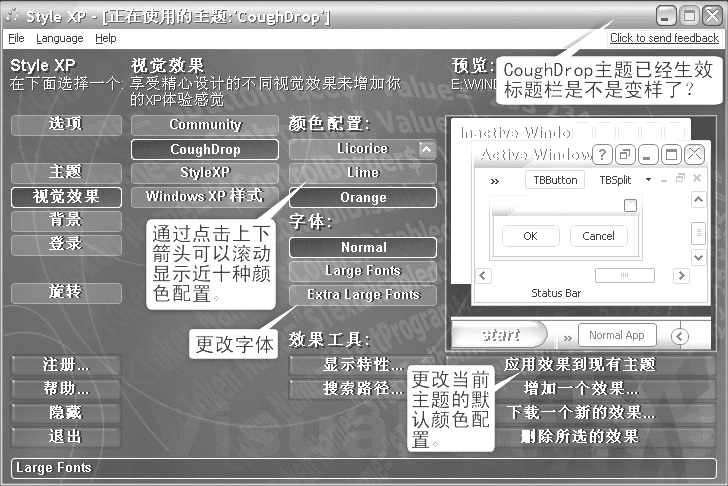Open the 选项 section

pos(66,124)
